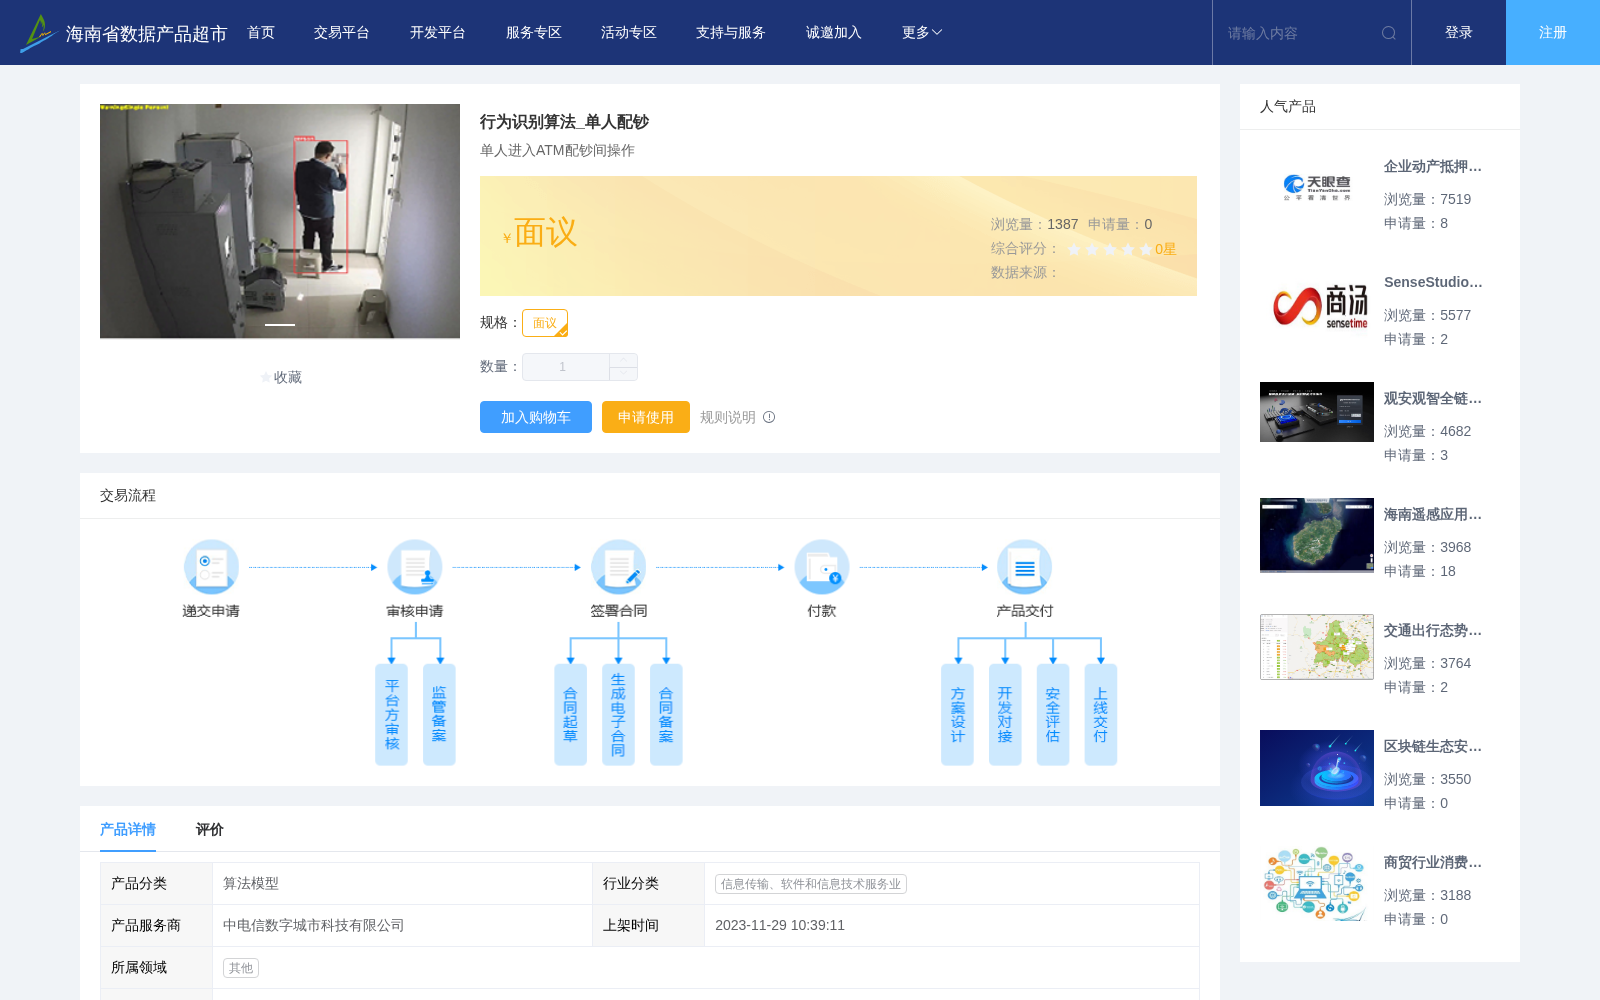This screenshot has width=1600, height=1000.
Task: Click the 开发对接 sub-step box
Action: [x=1005, y=714]
